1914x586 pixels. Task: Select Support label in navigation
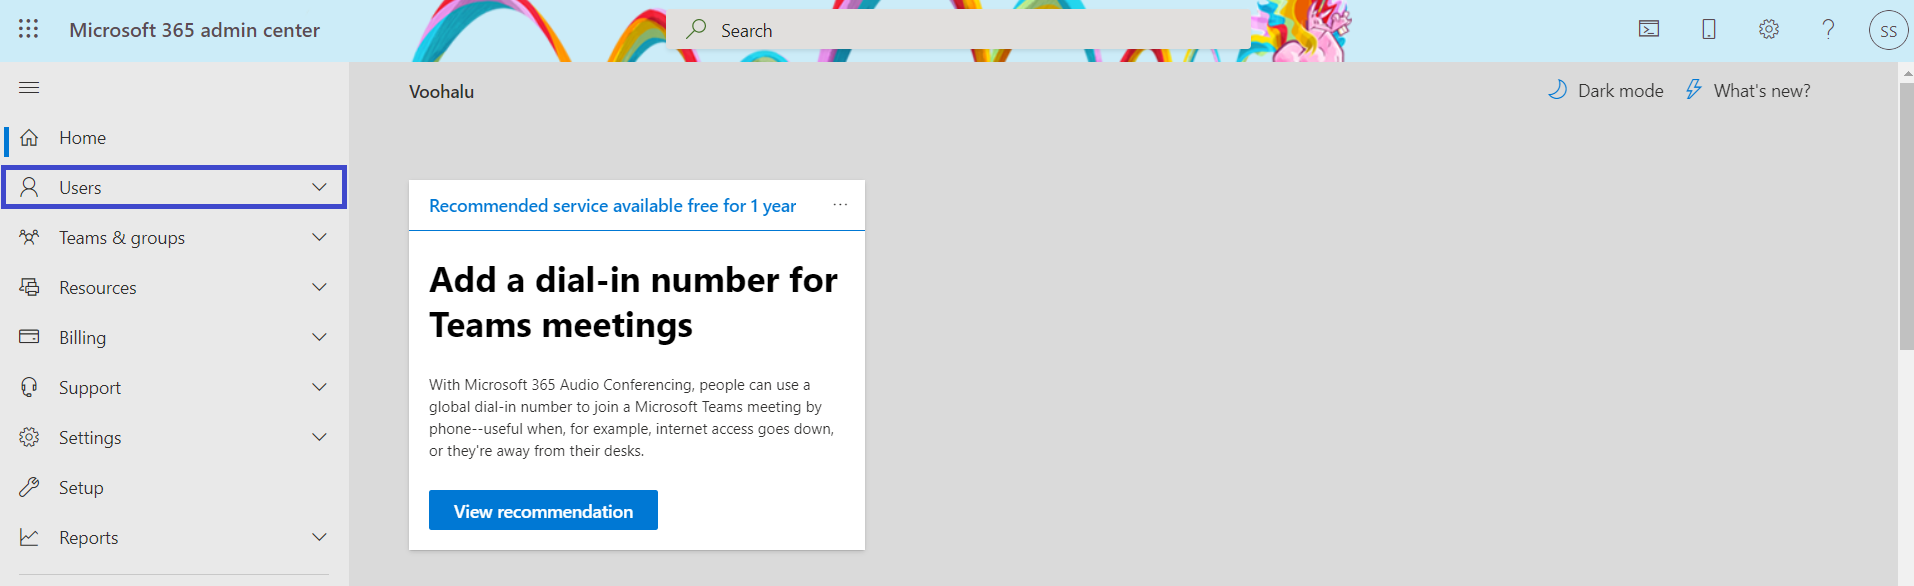click(90, 388)
